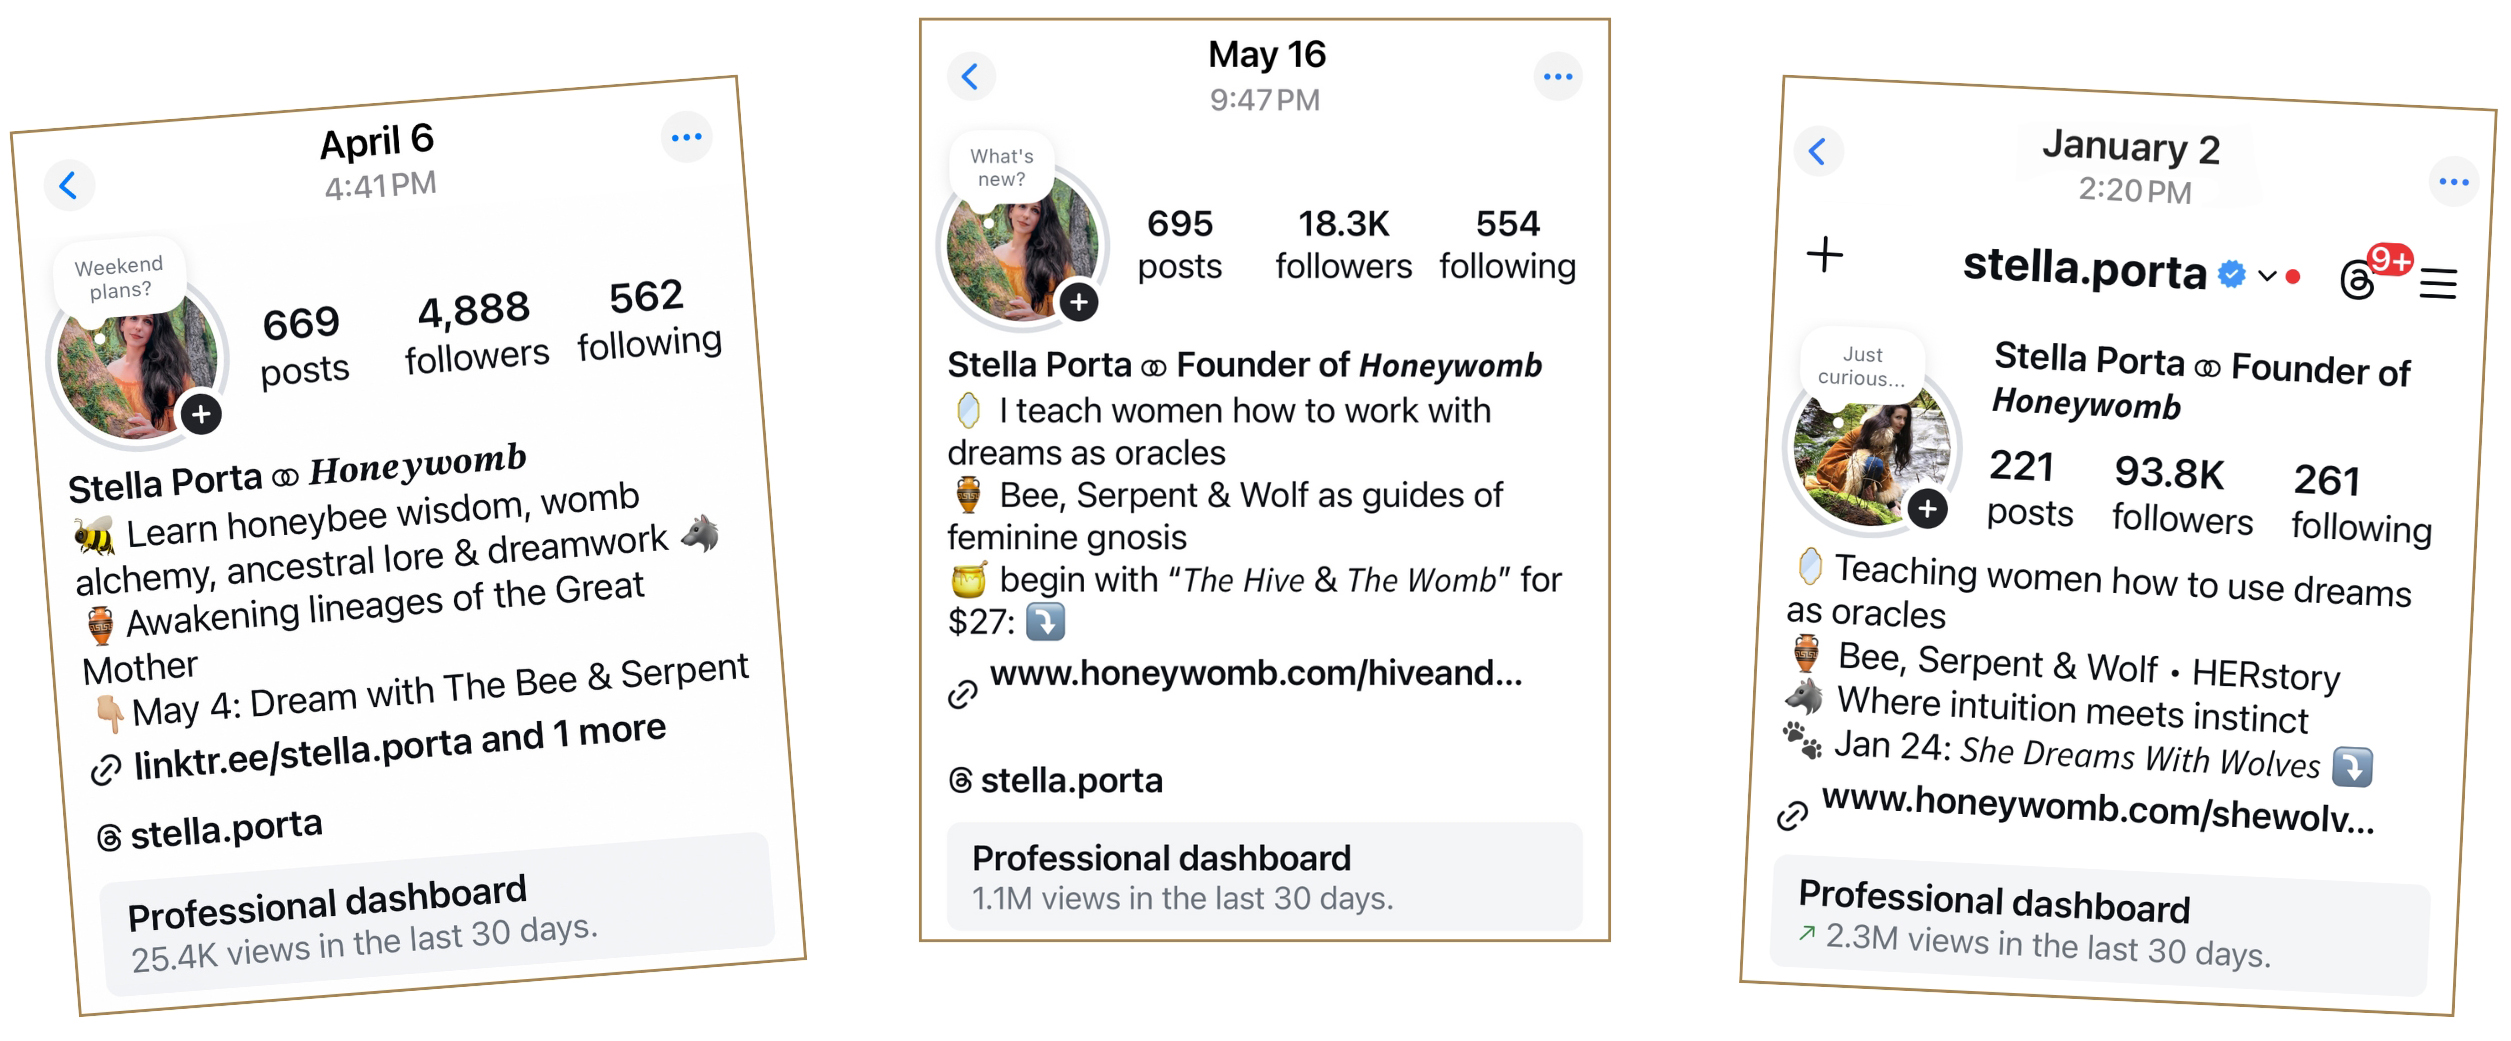Expand the account switcher chevron beside stella.porta
This screenshot has height=1041, width=2511.
pyautogui.click(x=2267, y=276)
